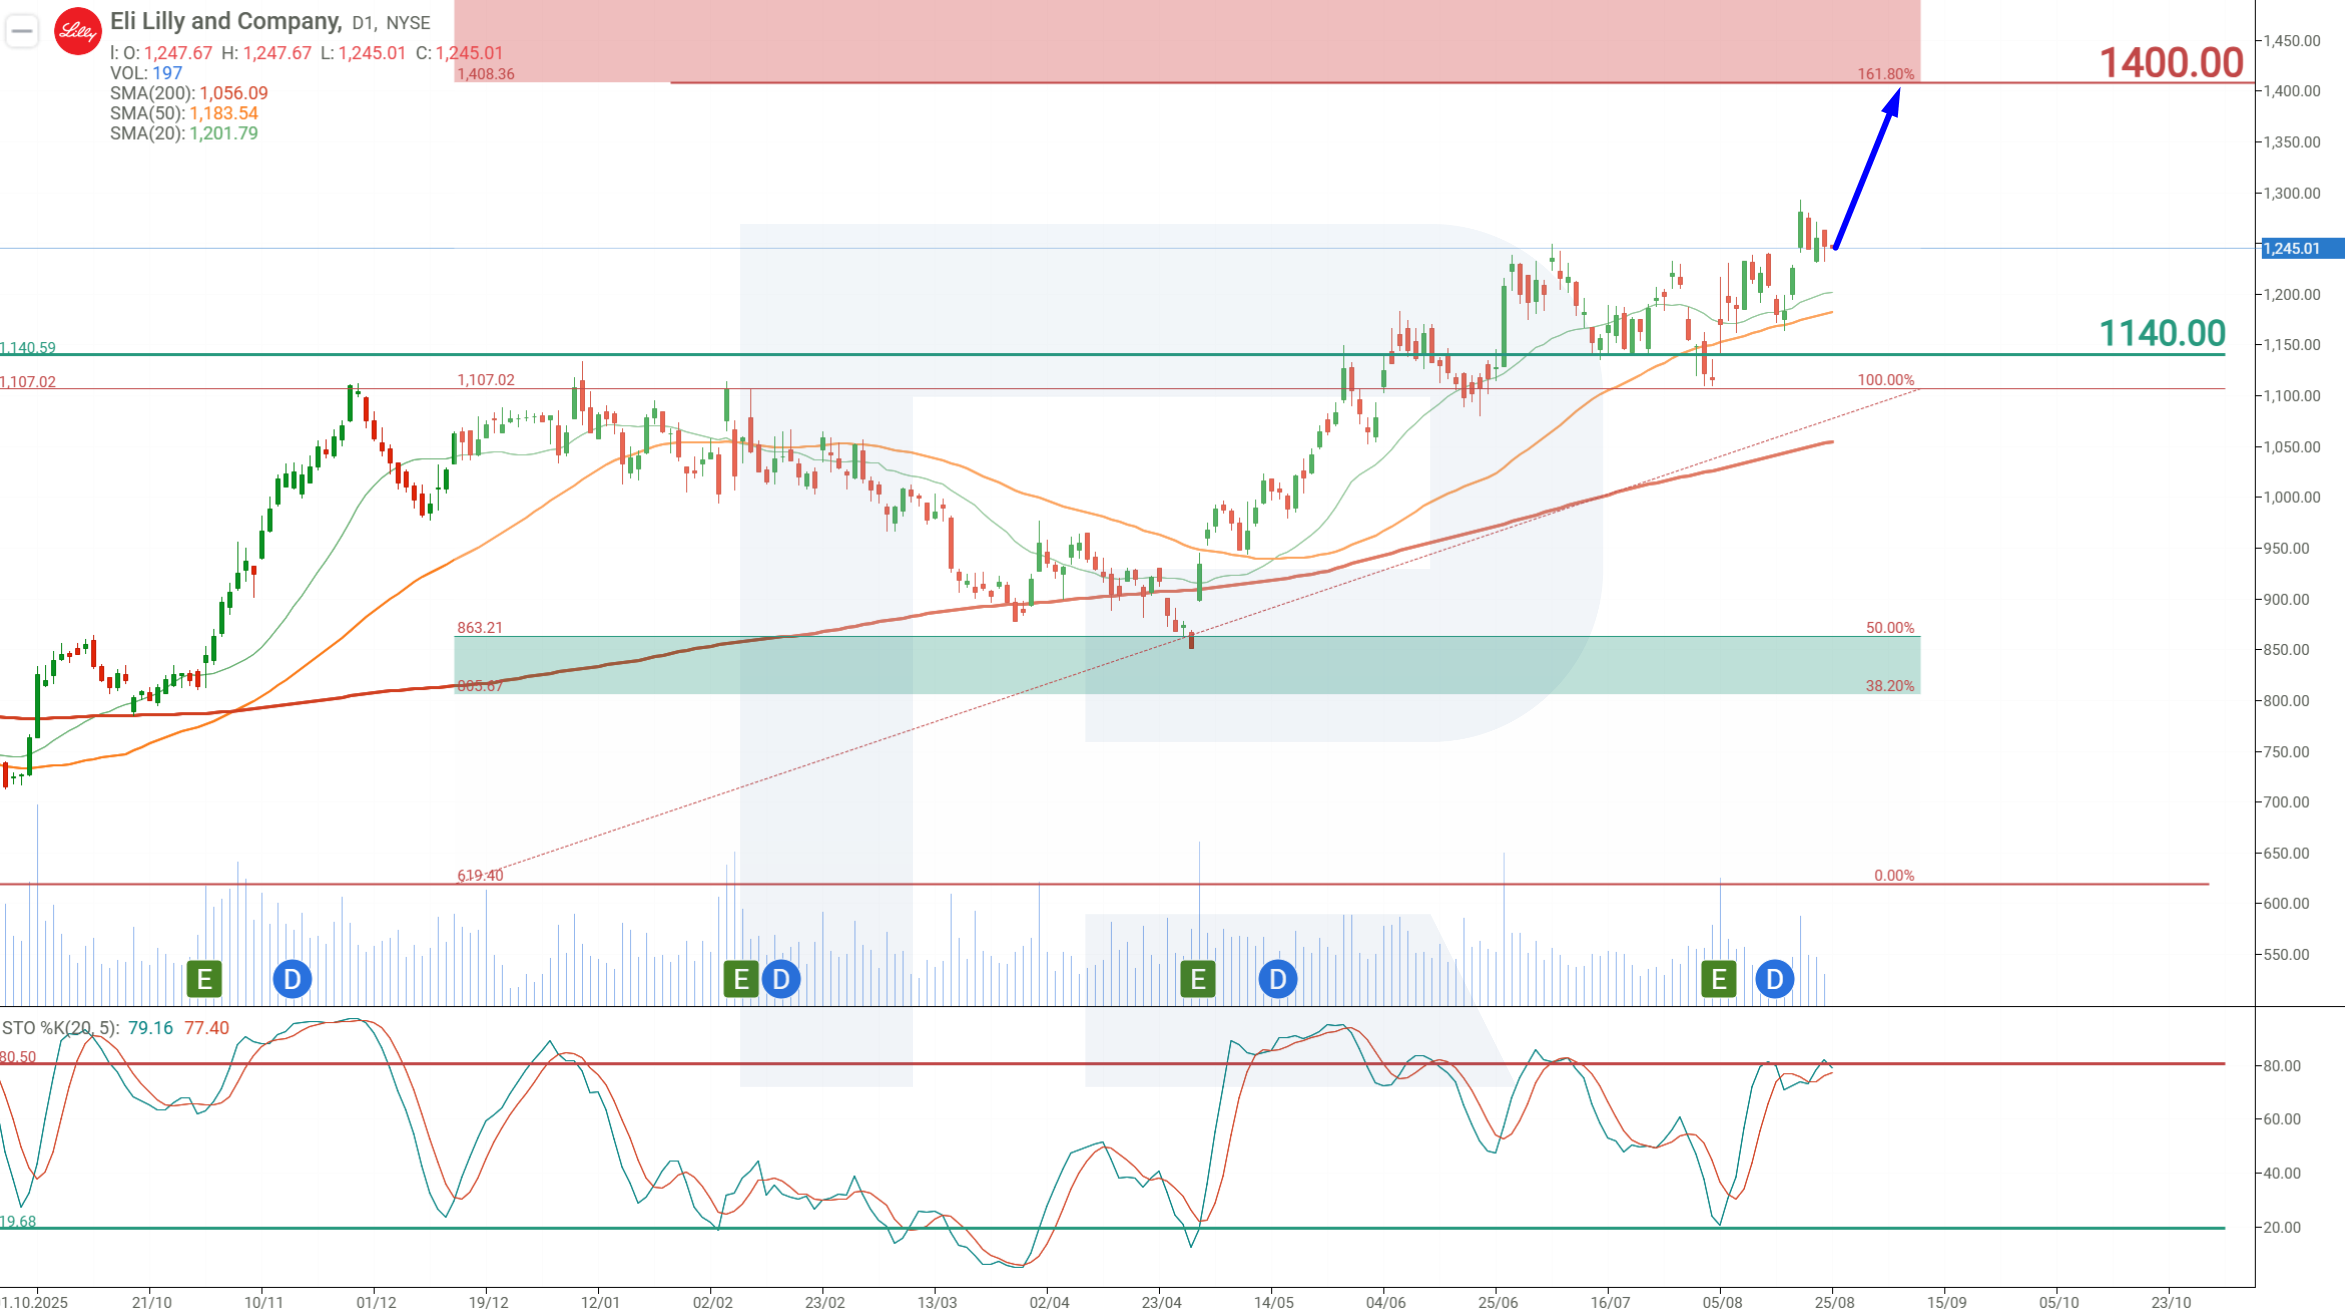The width and height of the screenshot is (2345, 1313).
Task: Open the October earnings E marker
Action: pos(204,979)
